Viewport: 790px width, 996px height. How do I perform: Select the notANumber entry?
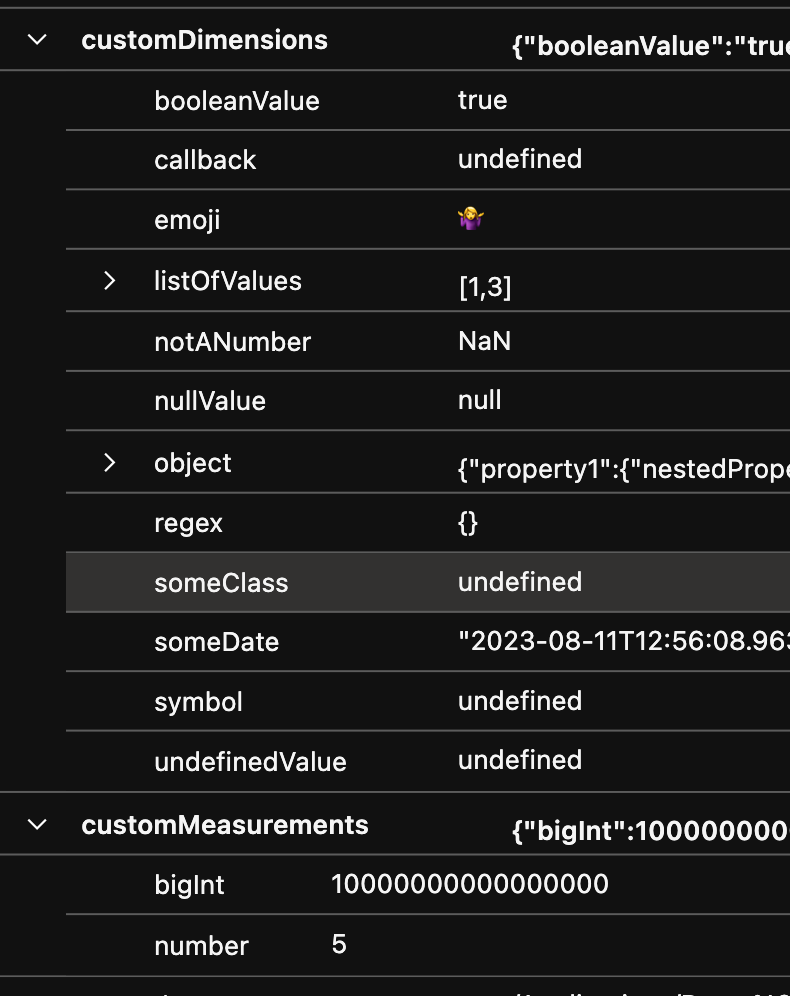[x=233, y=341]
